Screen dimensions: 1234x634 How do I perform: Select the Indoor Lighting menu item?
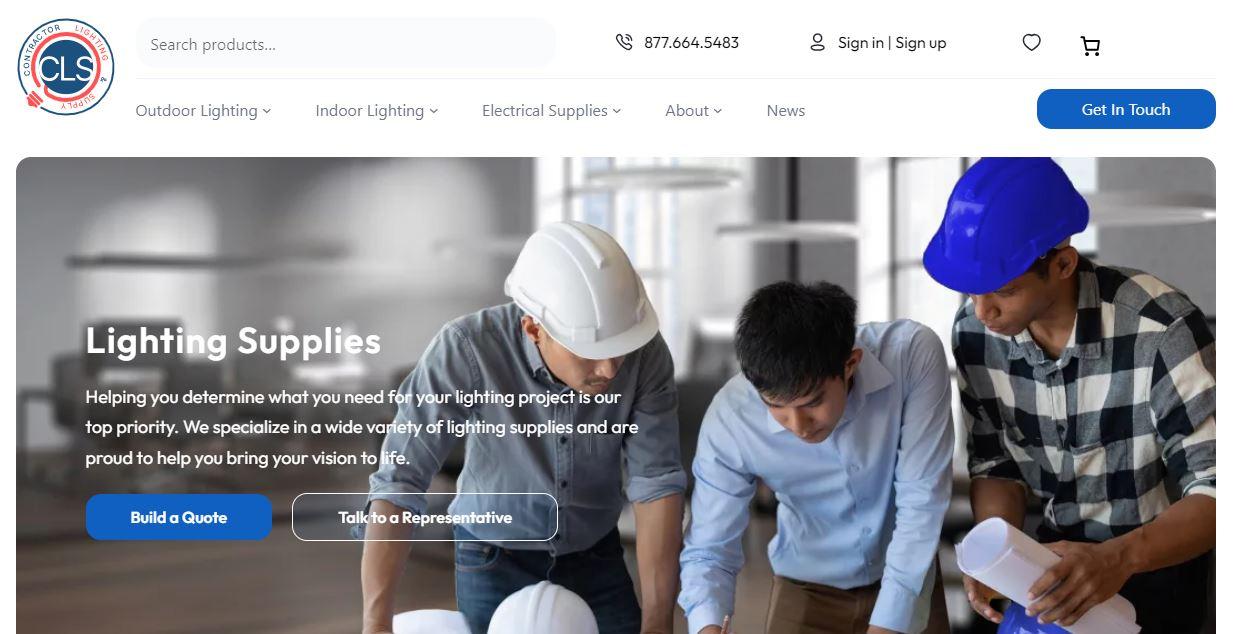[x=370, y=111]
